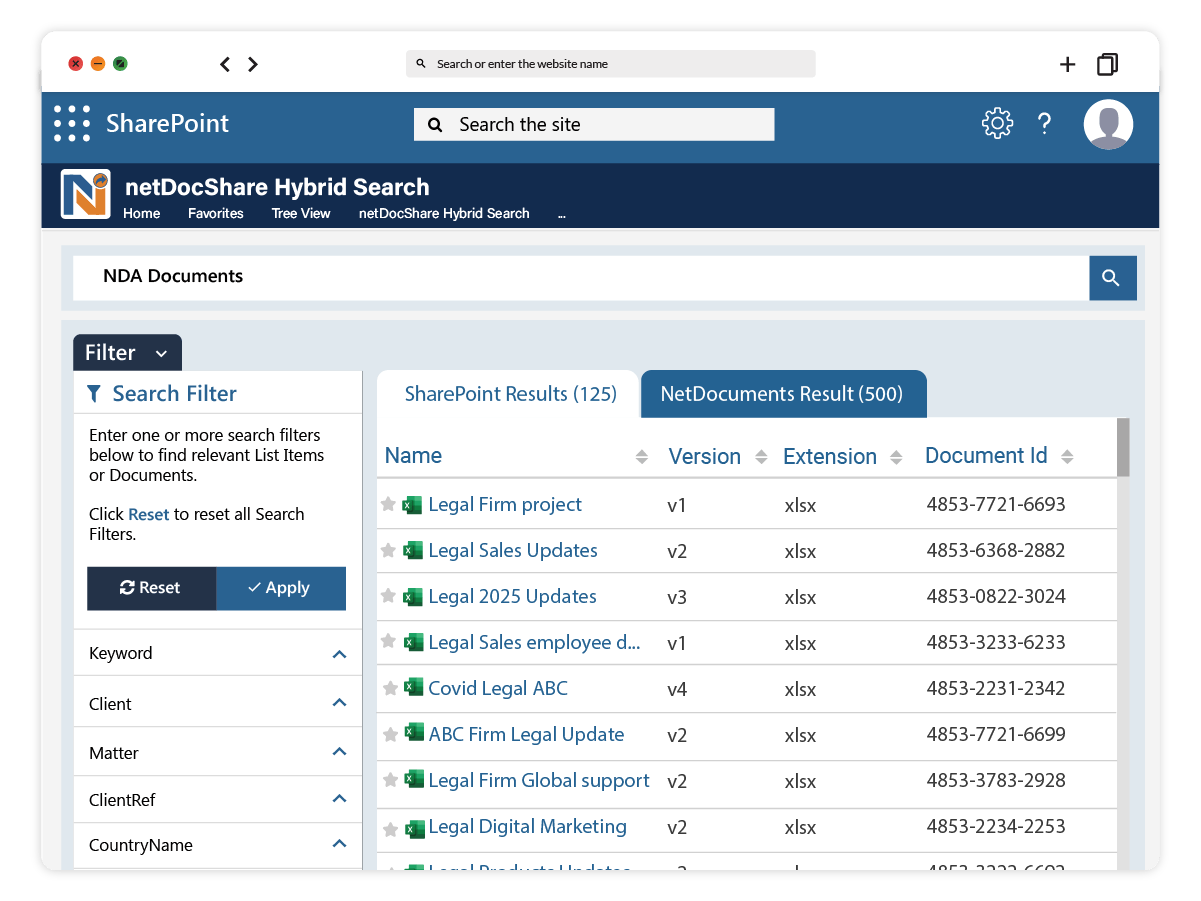This screenshot has width=1201, height=901.
Task: Sort by Version column sort arrows
Action: click(761, 457)
